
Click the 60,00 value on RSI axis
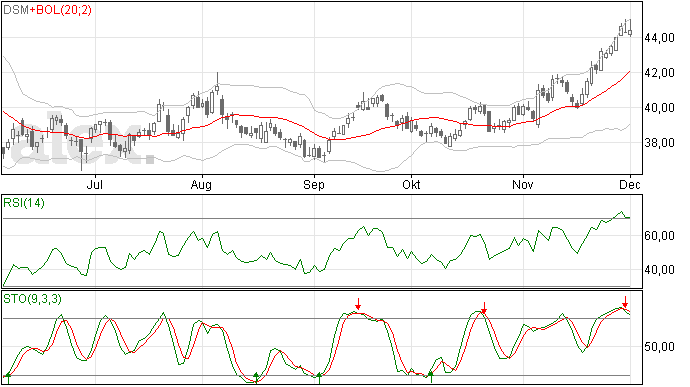click(x=659, y=236)
